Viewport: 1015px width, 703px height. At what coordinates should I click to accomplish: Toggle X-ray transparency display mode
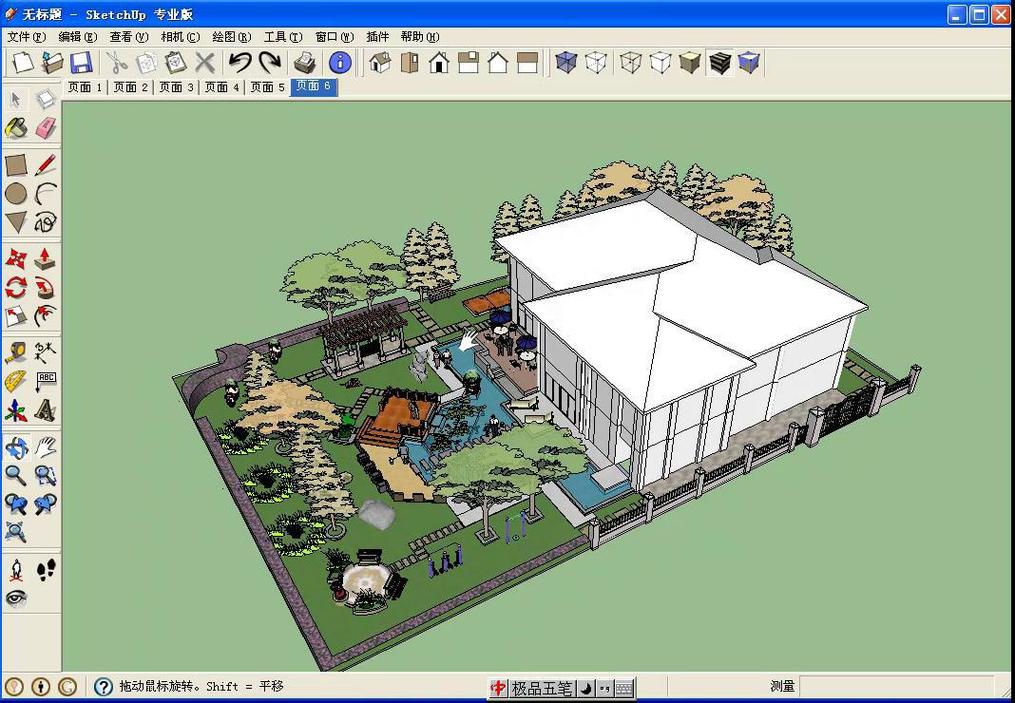tap(566, 63)
